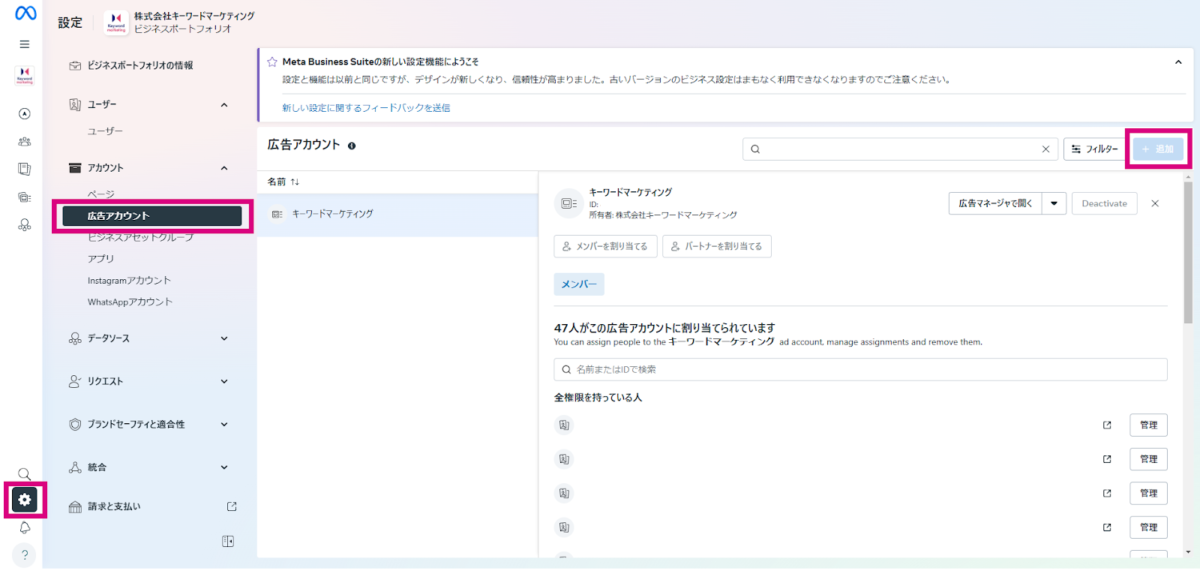1200x571 pixels.
Task: Open the hamburger menu in left rail
Action: pyautogui.click(x=24, y=44)
